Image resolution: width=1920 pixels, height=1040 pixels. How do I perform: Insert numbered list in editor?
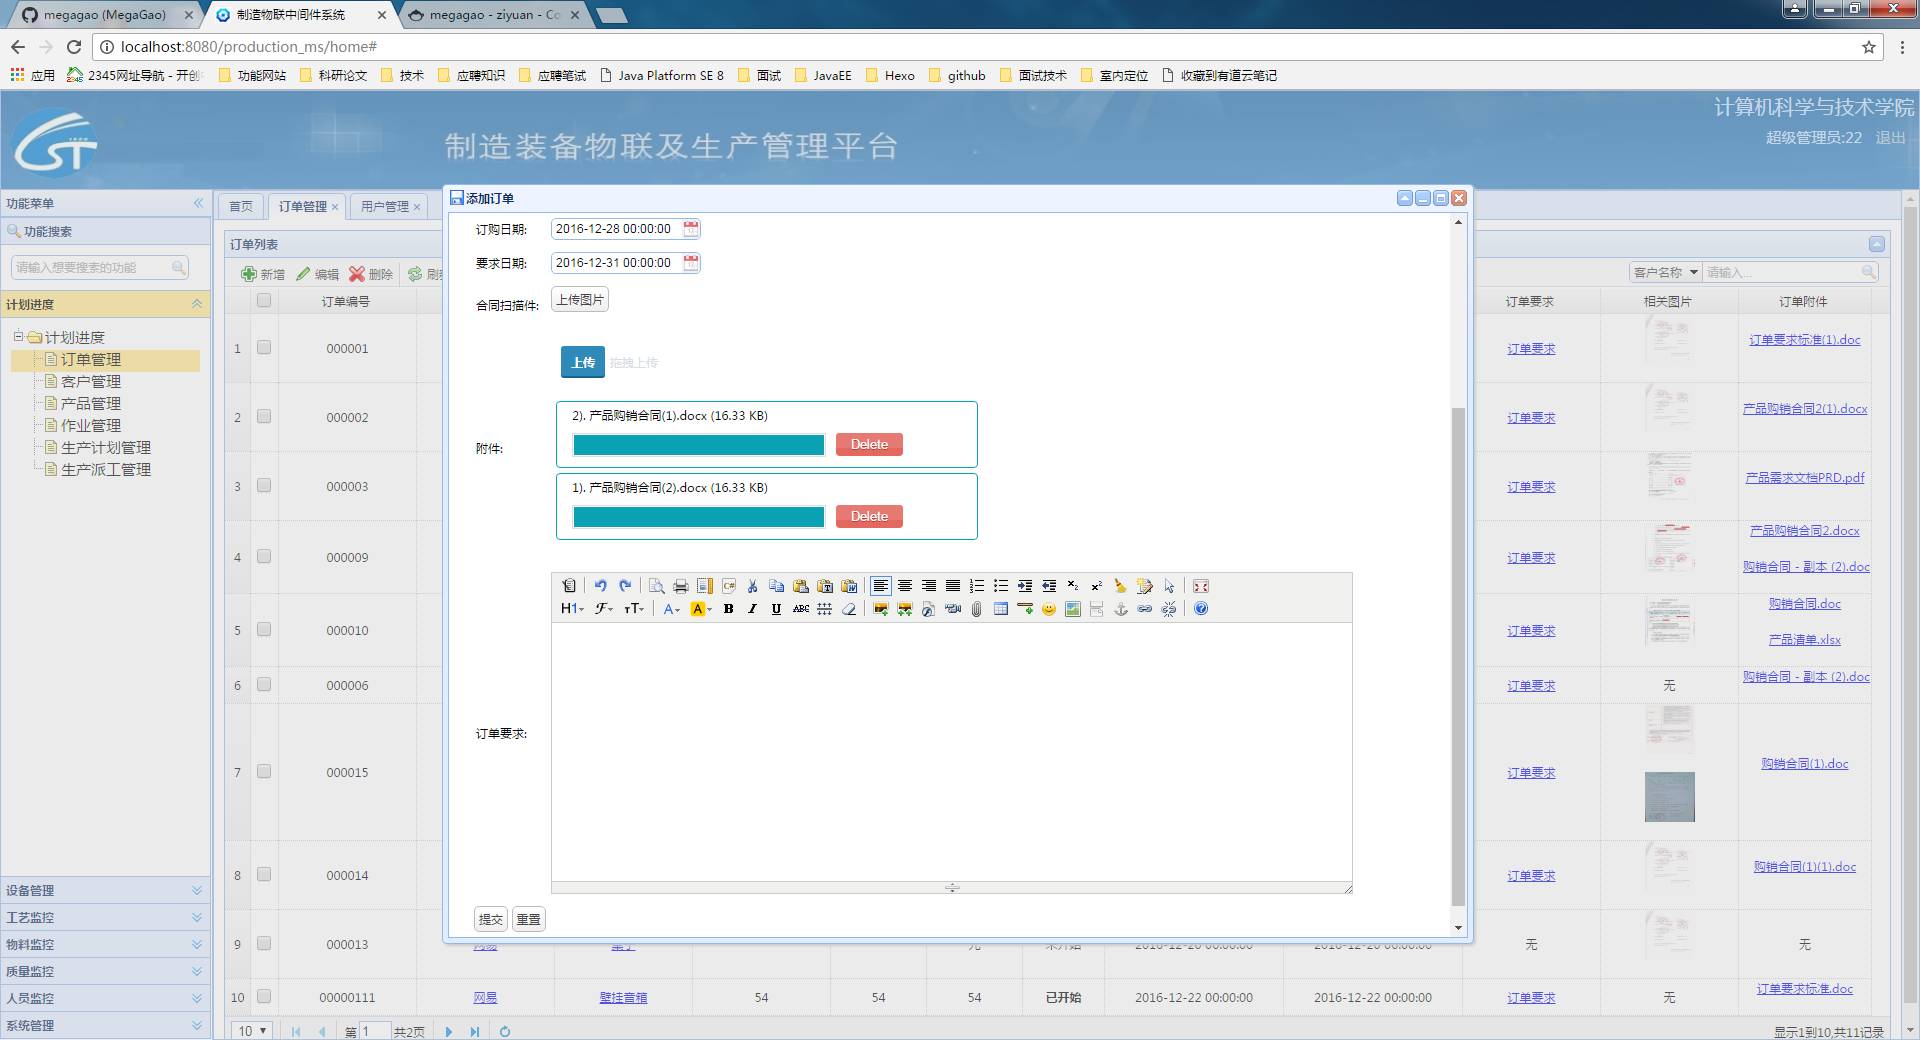(x=977, y=586)
